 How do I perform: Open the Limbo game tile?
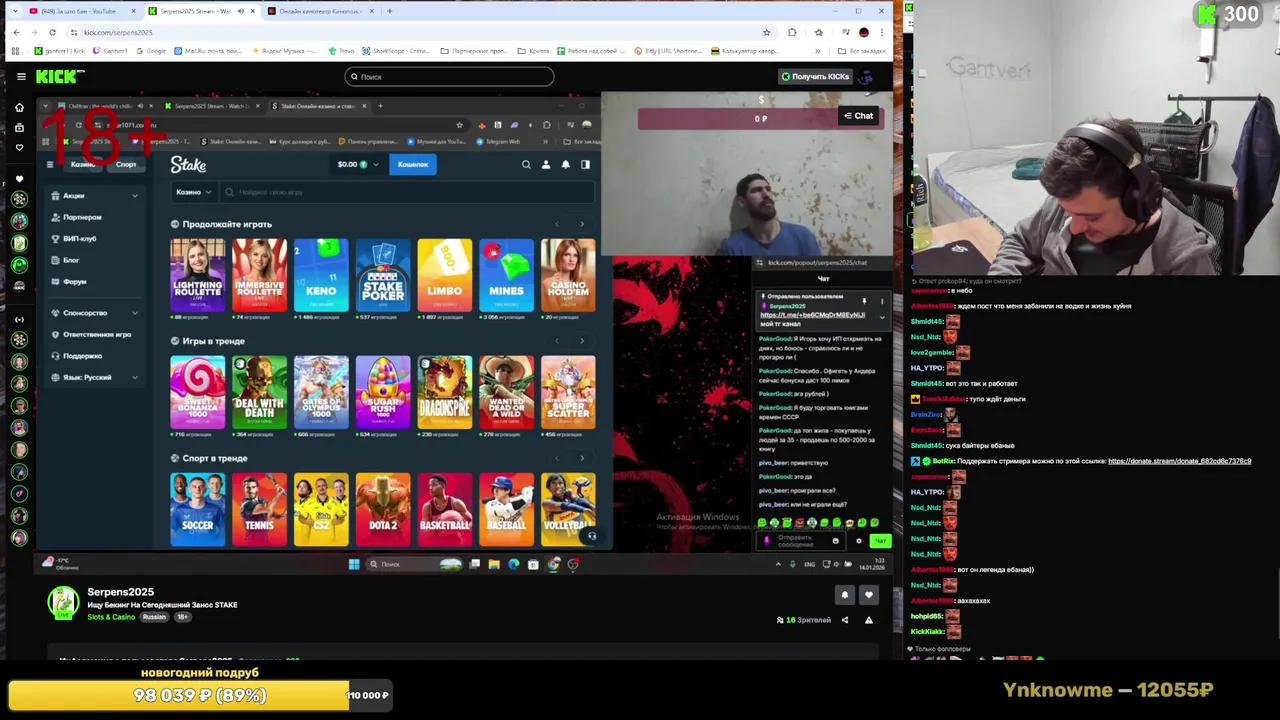[x=445, y=275]
